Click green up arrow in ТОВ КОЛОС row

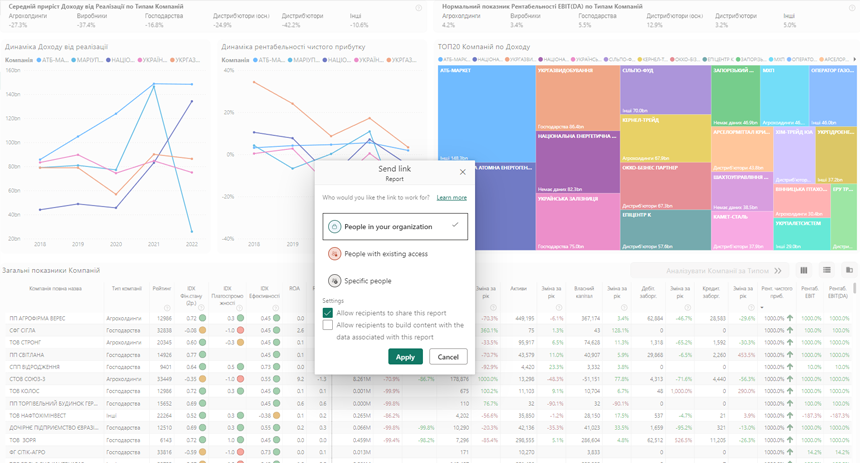coord(790,391)
